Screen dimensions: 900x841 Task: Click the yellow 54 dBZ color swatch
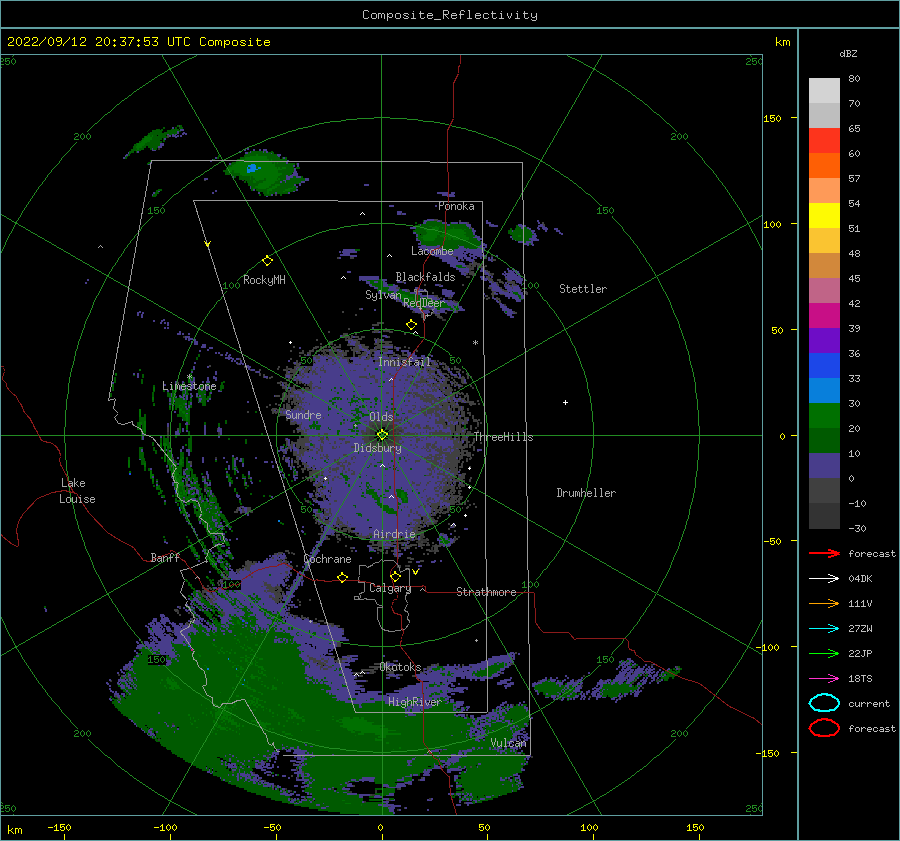click(824, 216)
